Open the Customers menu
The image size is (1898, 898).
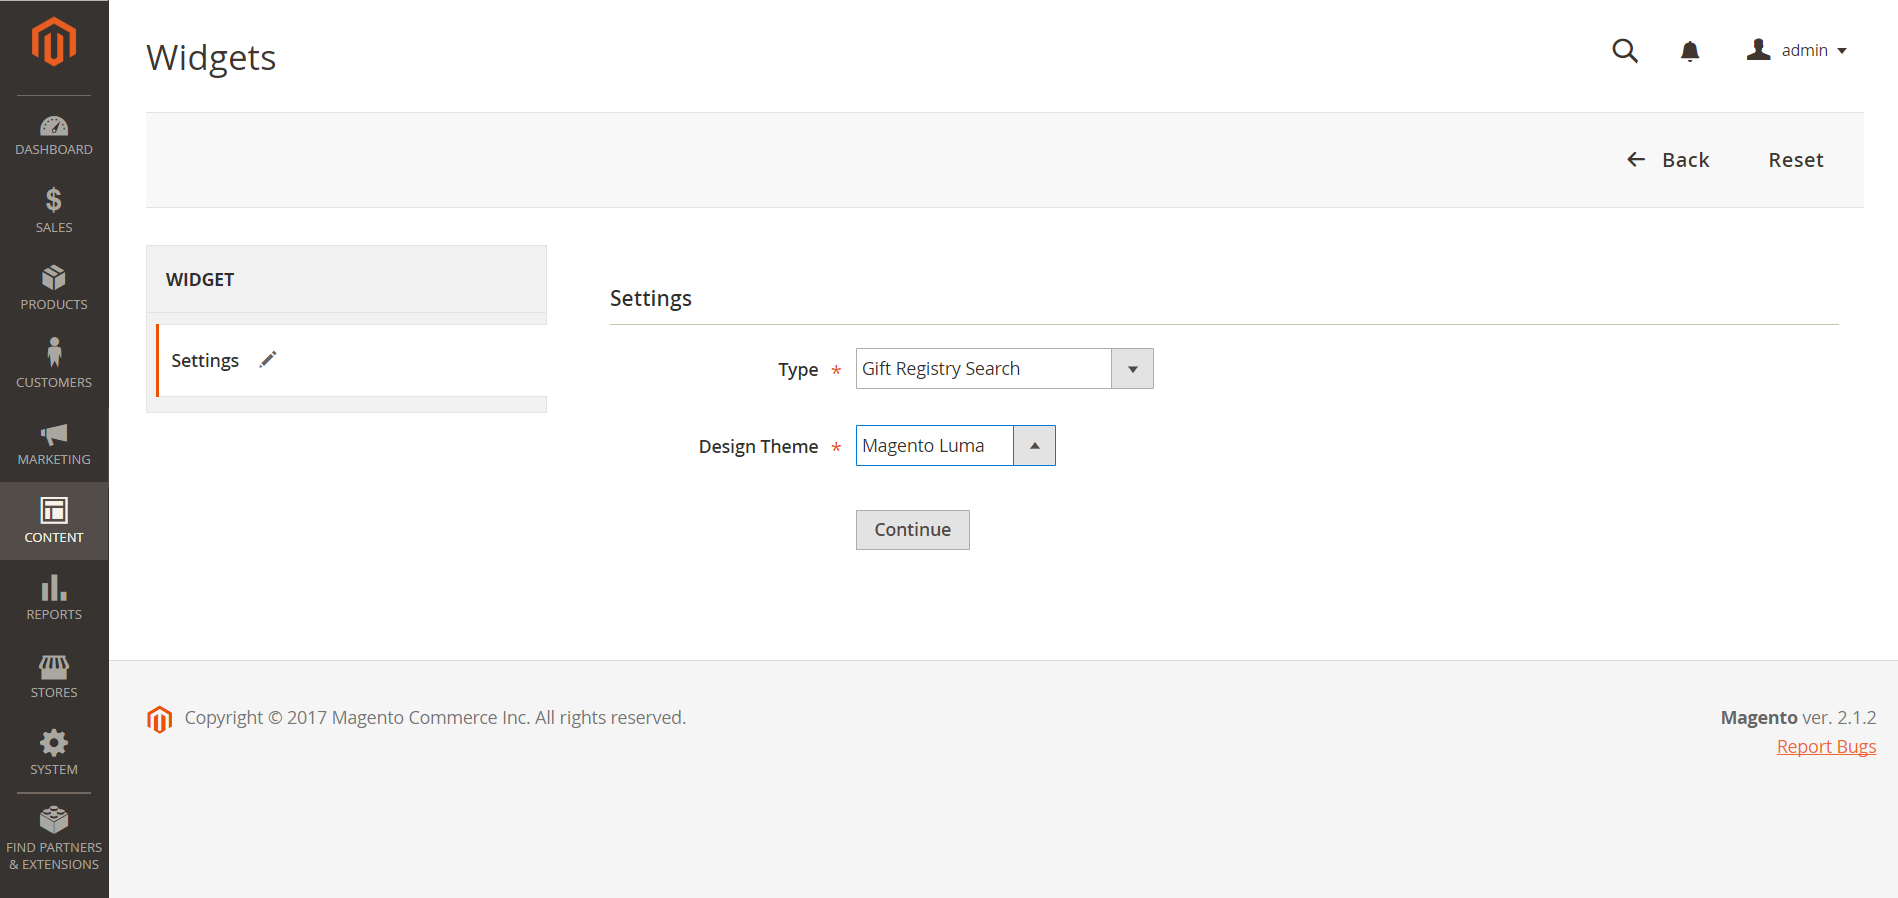point(54,366)
